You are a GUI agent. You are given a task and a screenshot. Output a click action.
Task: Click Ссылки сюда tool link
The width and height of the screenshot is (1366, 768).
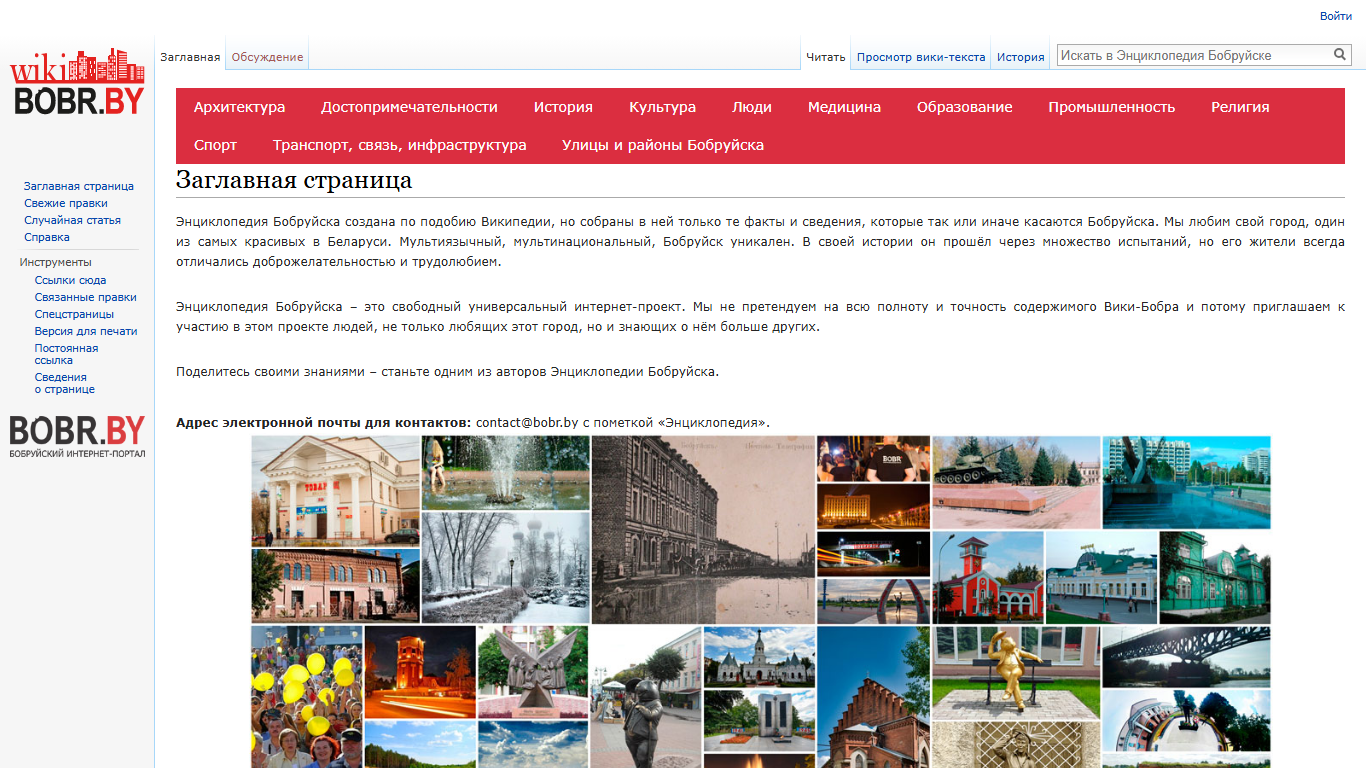point(70,280)
